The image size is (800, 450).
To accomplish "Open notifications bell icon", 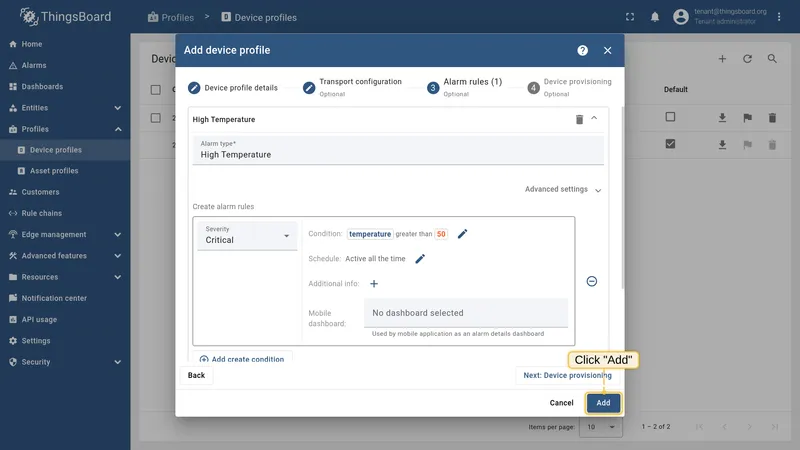I will click(x=655, y=17).
